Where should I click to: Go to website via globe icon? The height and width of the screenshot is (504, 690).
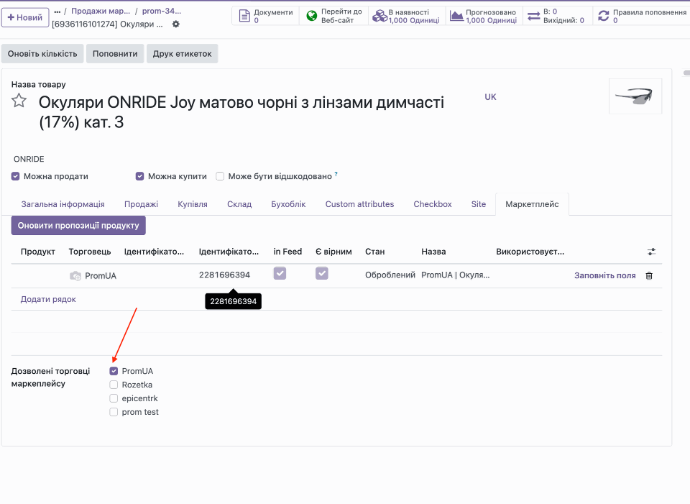click(x=334, y=16)
